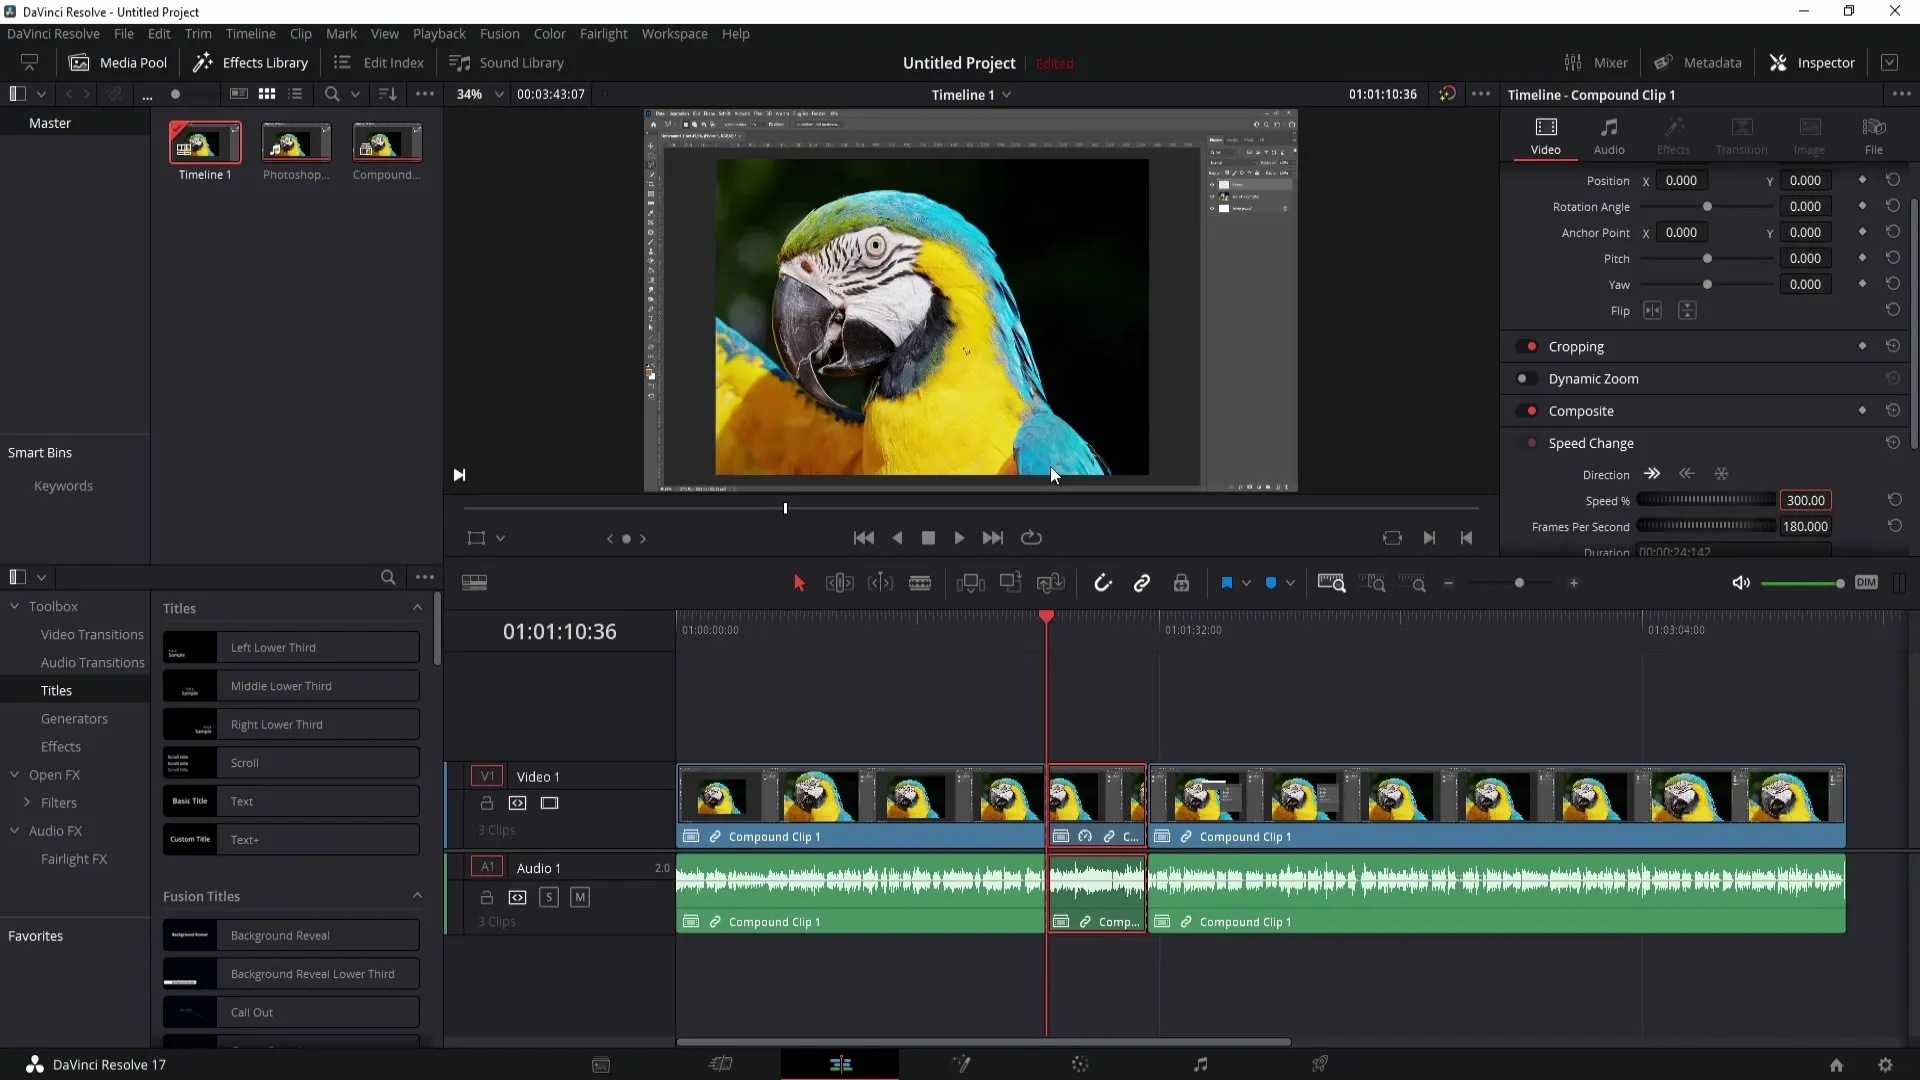The width and height of the screenshot is (1920, 1080).
Task: Lock the Video 1 track
Action: (x=487, y=803)
